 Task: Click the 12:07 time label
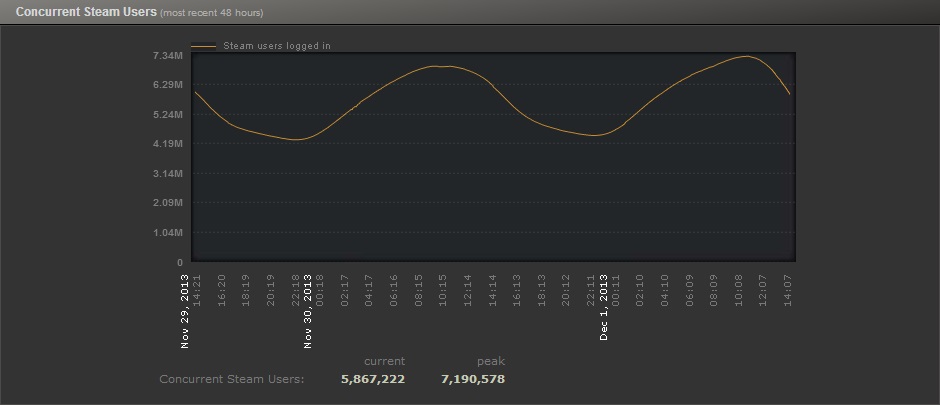763,291
